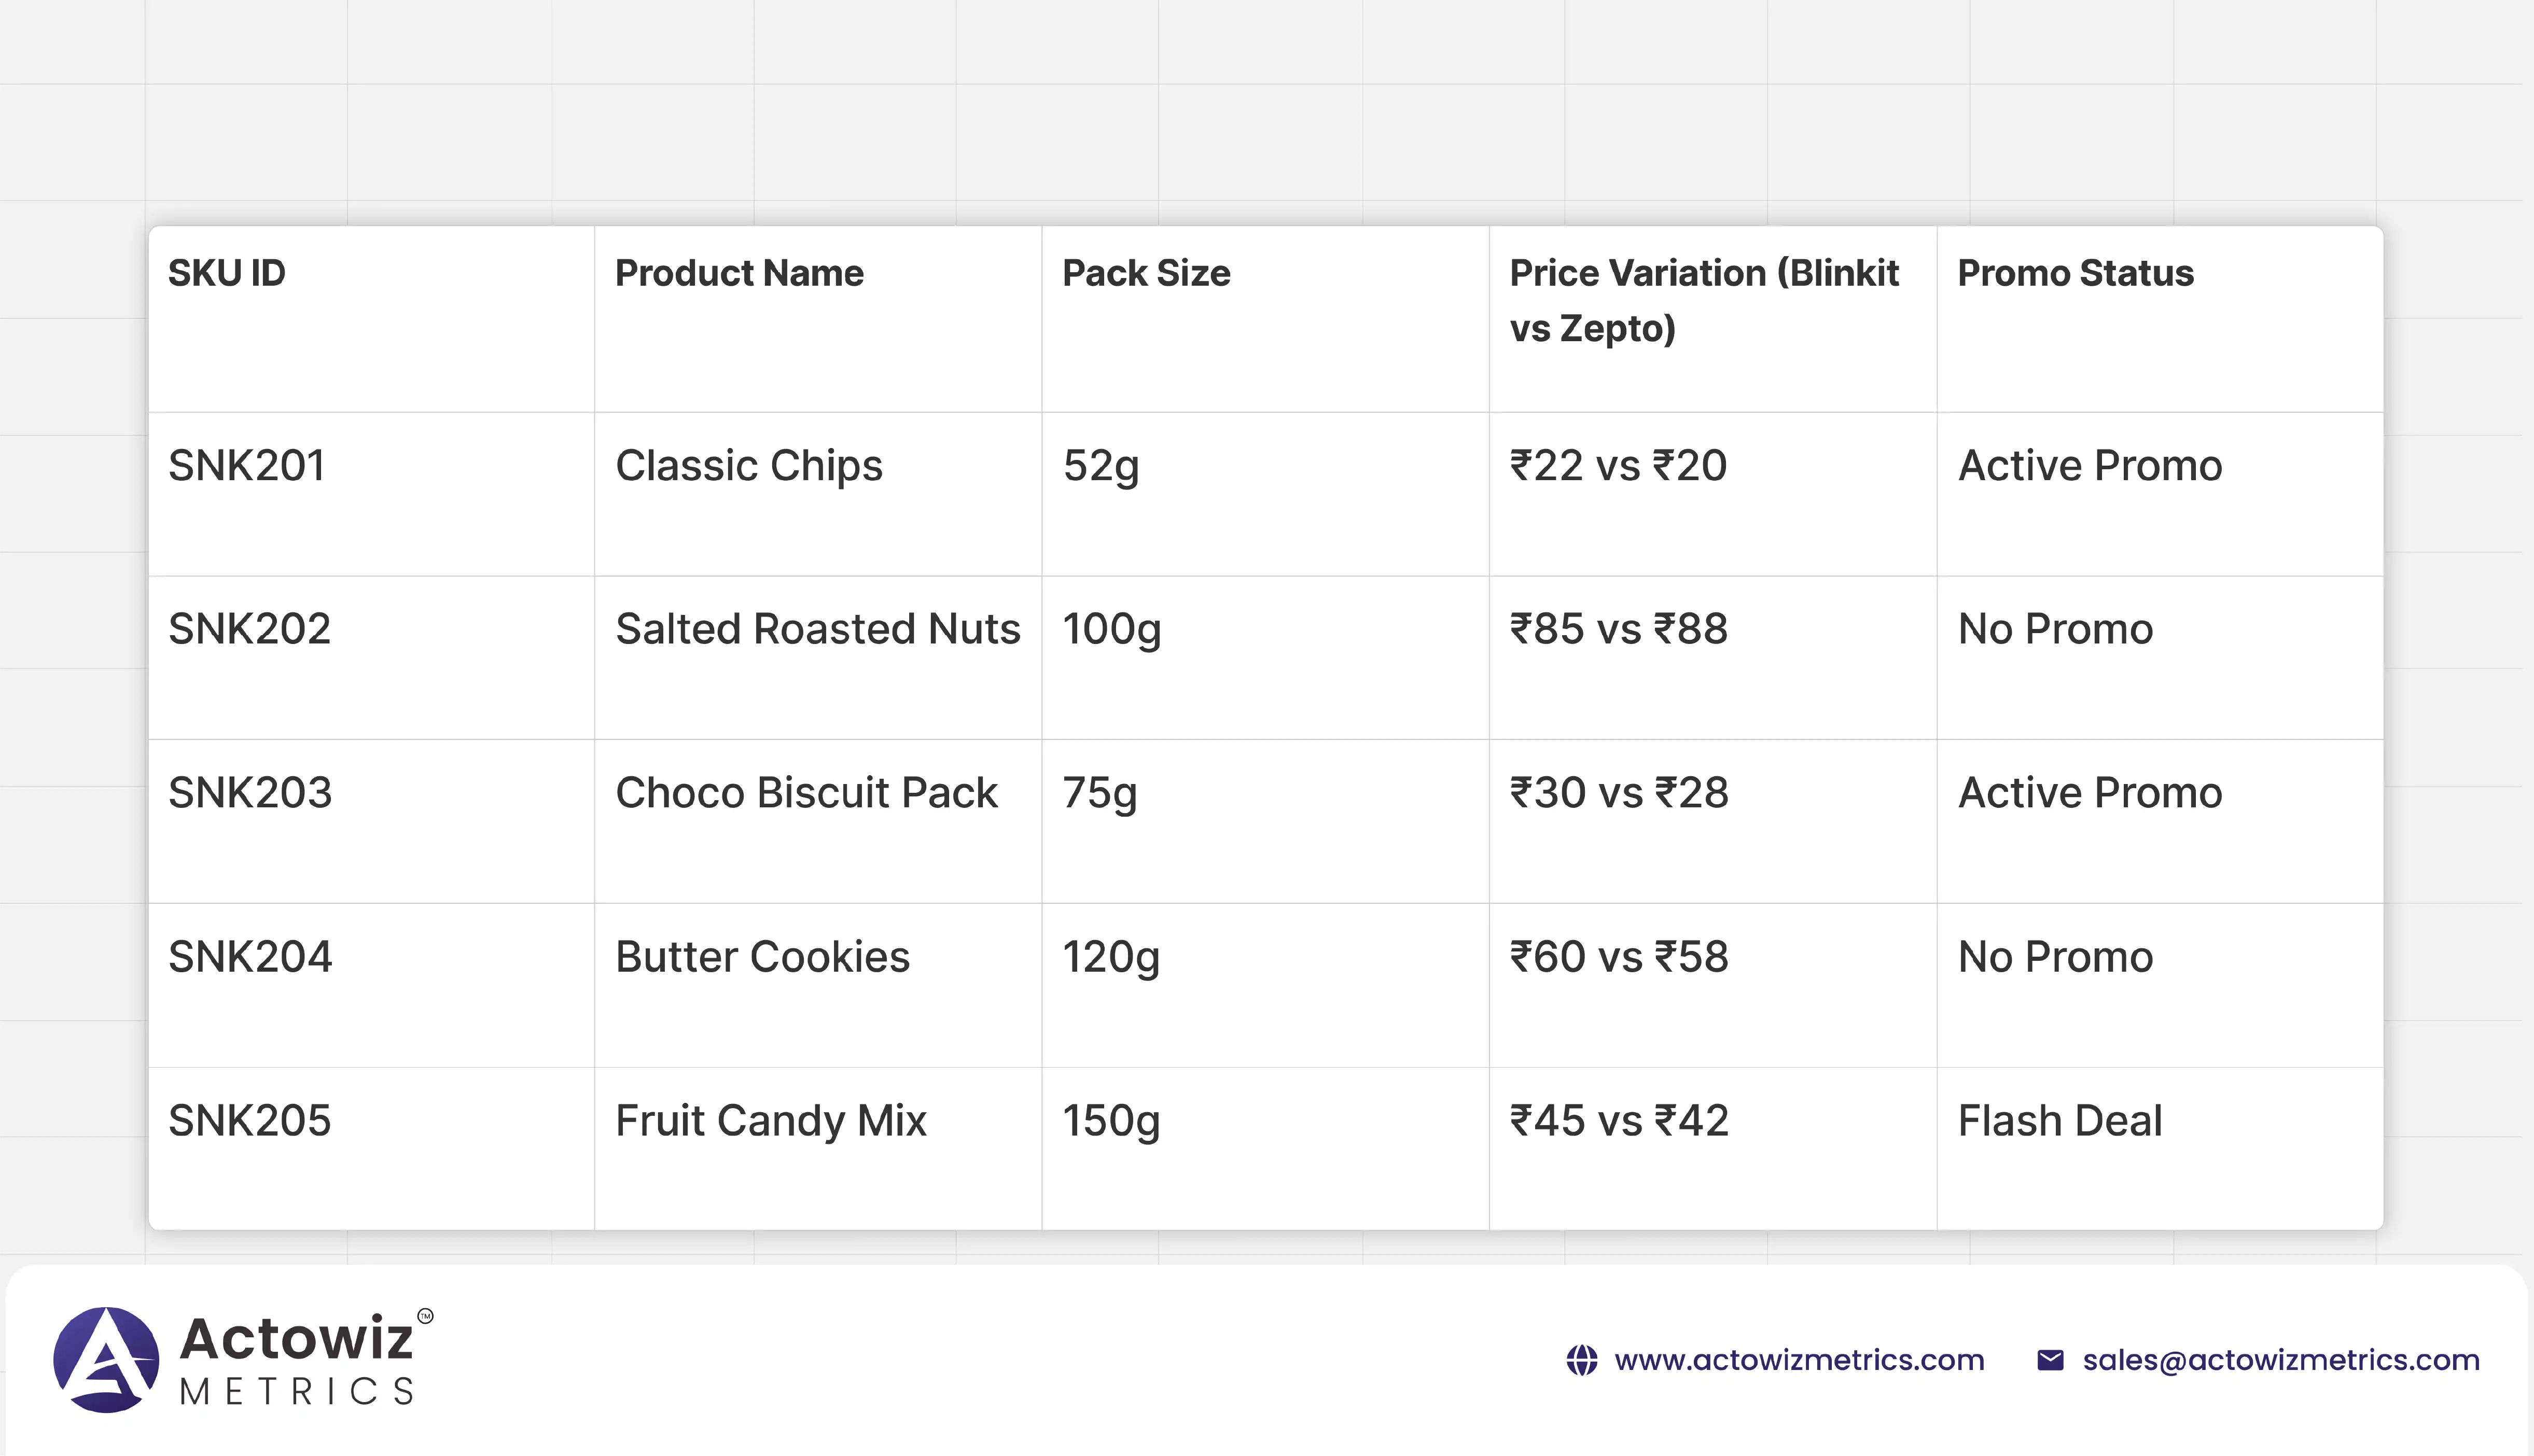This screenshot has width=2534, height=1456.
Task: Open the www.actowizmetrics.com link
Action: pos(1799,1361)
